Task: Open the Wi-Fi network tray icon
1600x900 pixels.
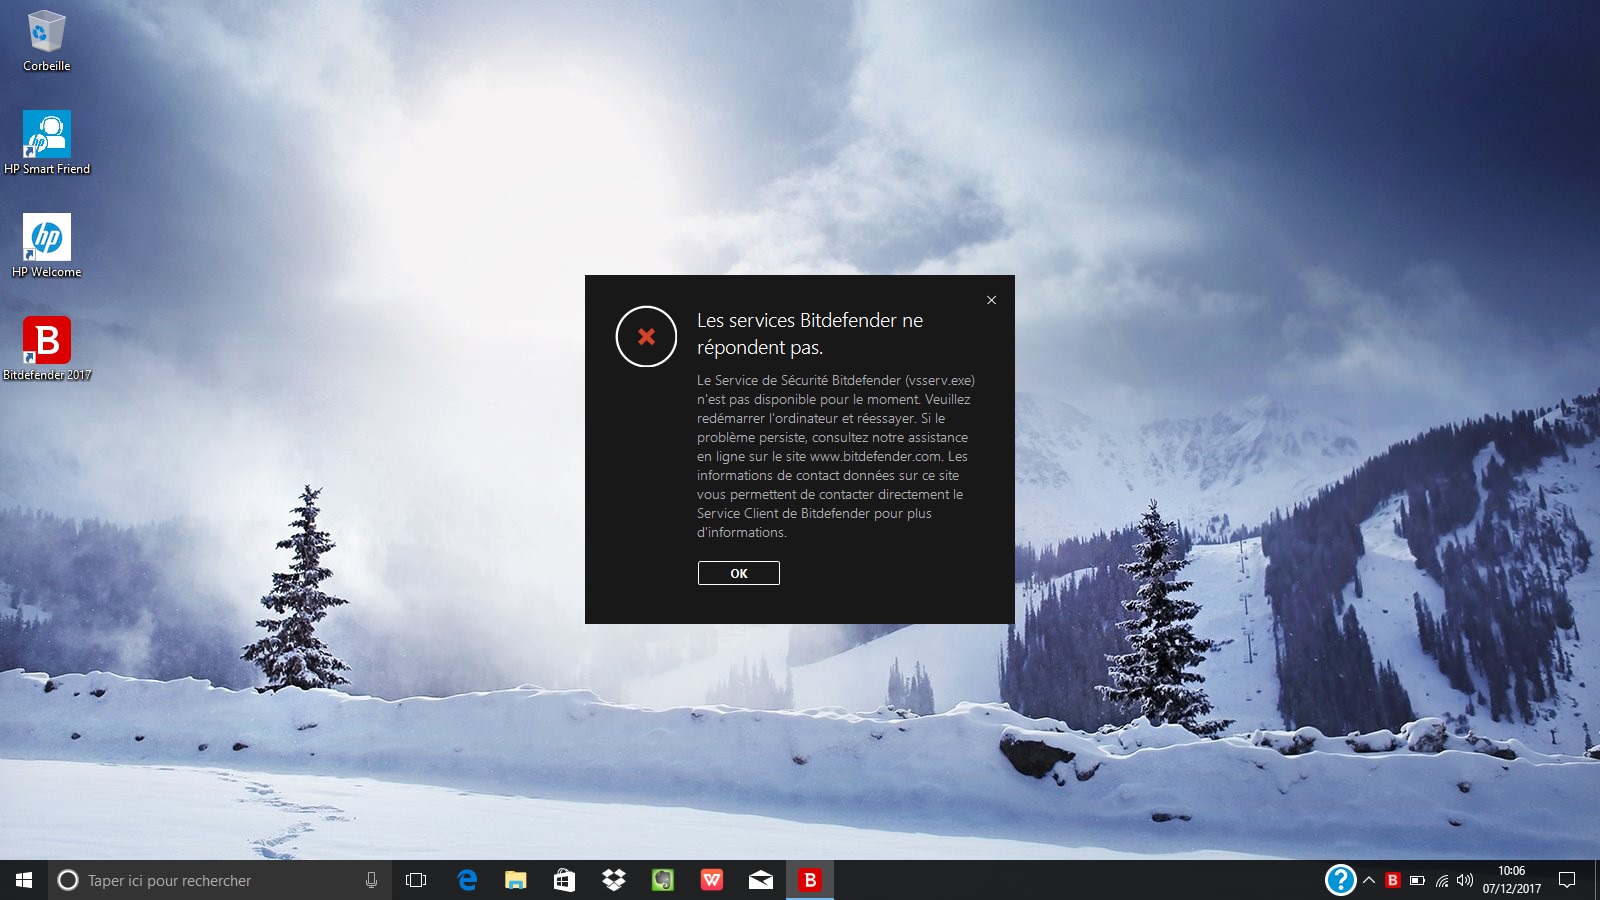Action: coord(1442,880)
